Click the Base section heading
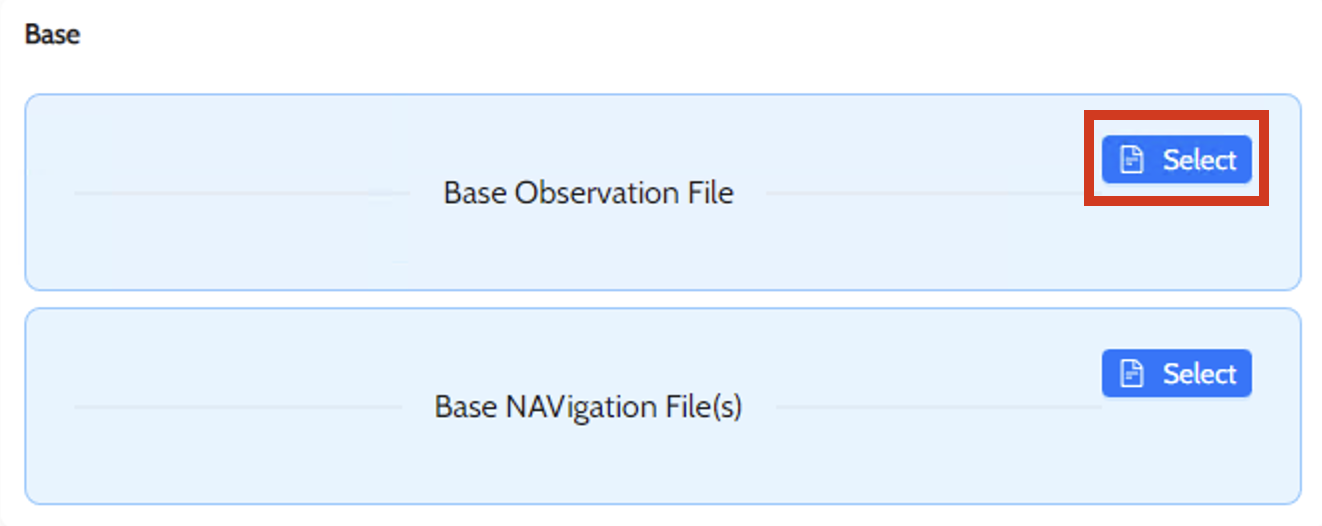The height and width of the screenshot is (526, 1322). [x=52, y=34]
